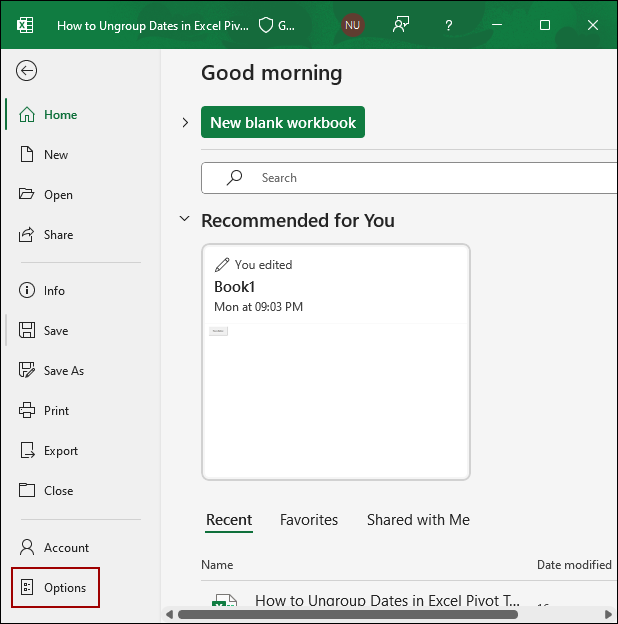
Task: Sort by the Date modified column header
Action: point(574,565)
